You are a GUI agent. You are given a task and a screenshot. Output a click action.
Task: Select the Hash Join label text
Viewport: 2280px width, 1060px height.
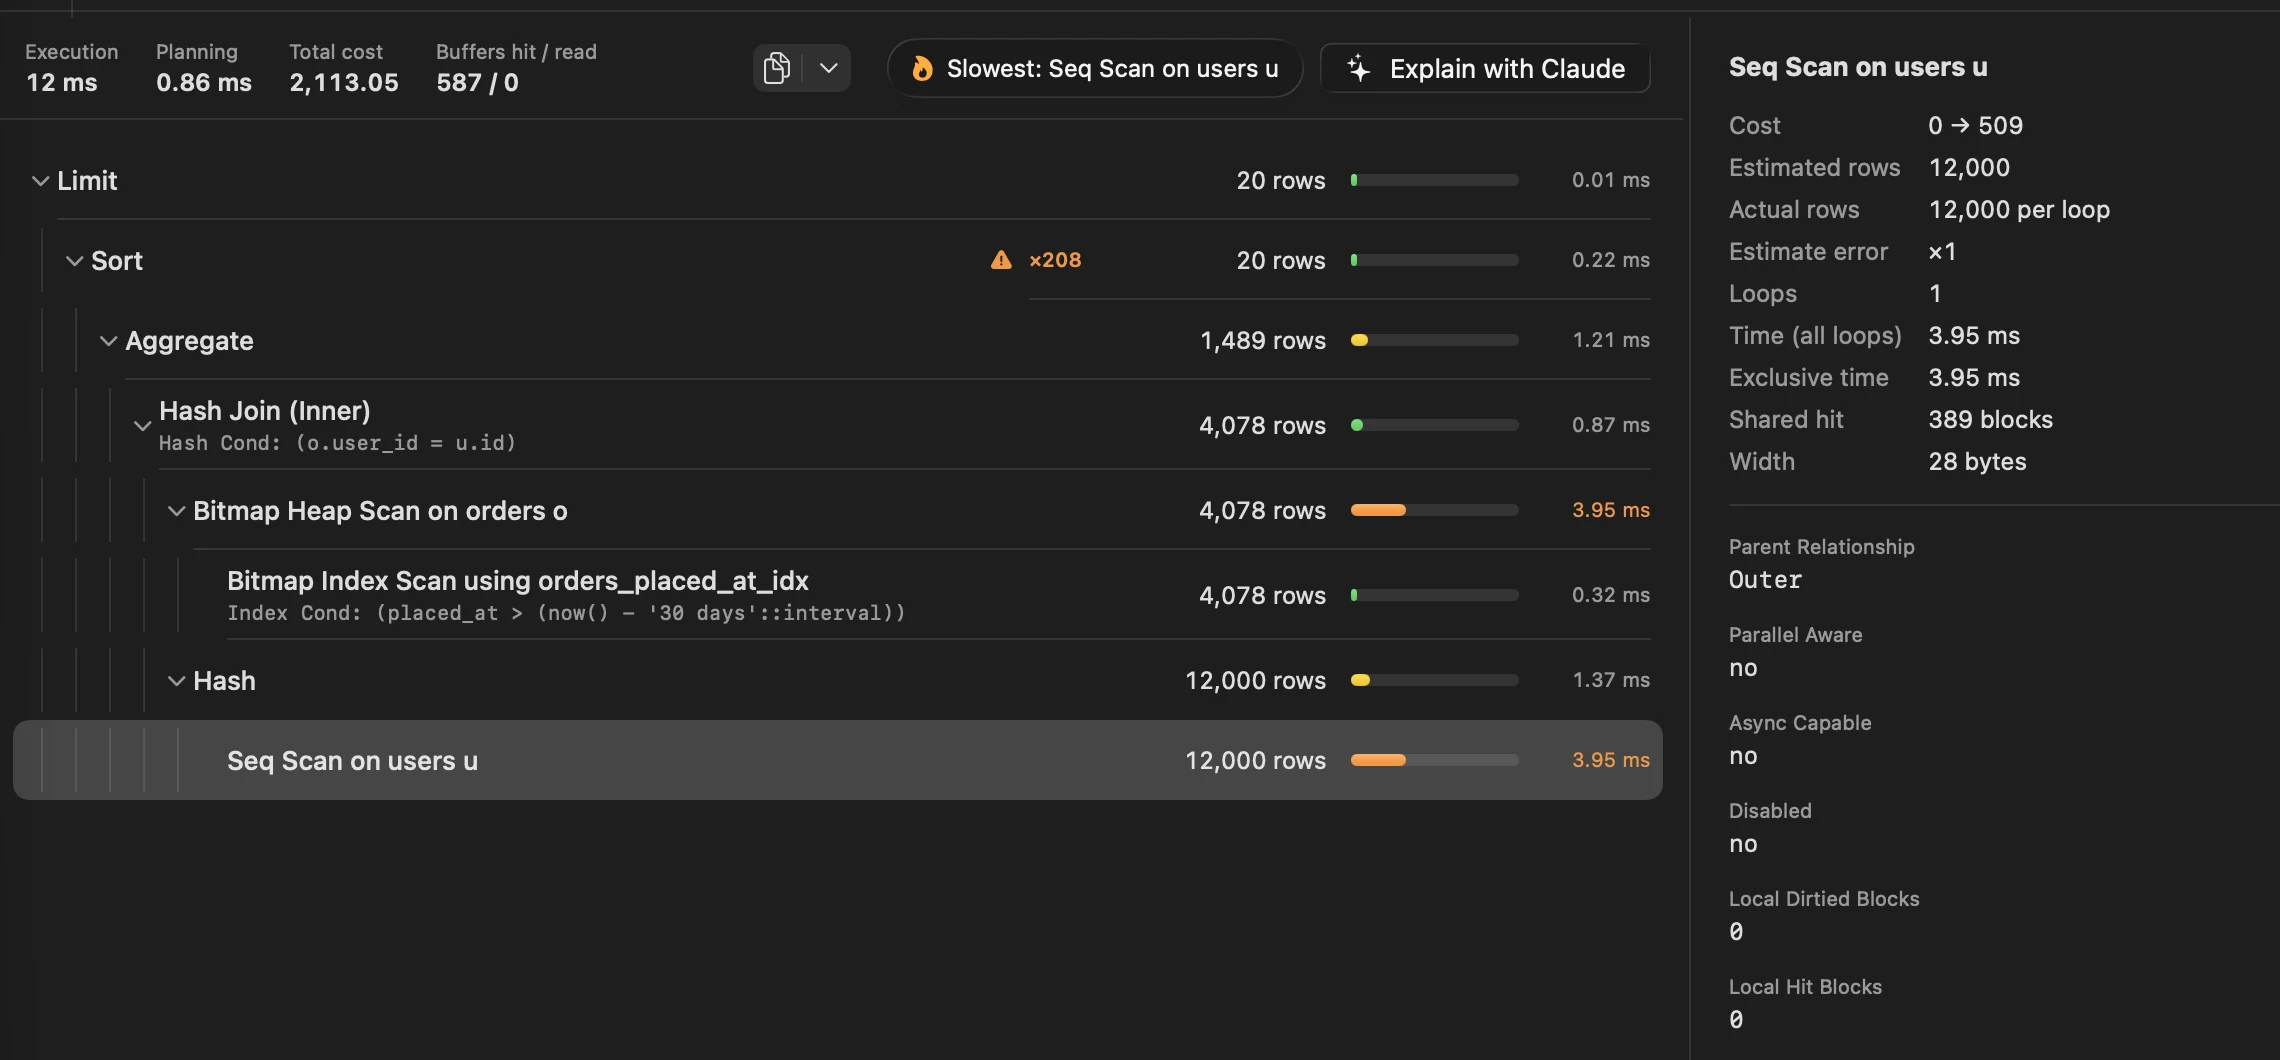coord(265,411)
